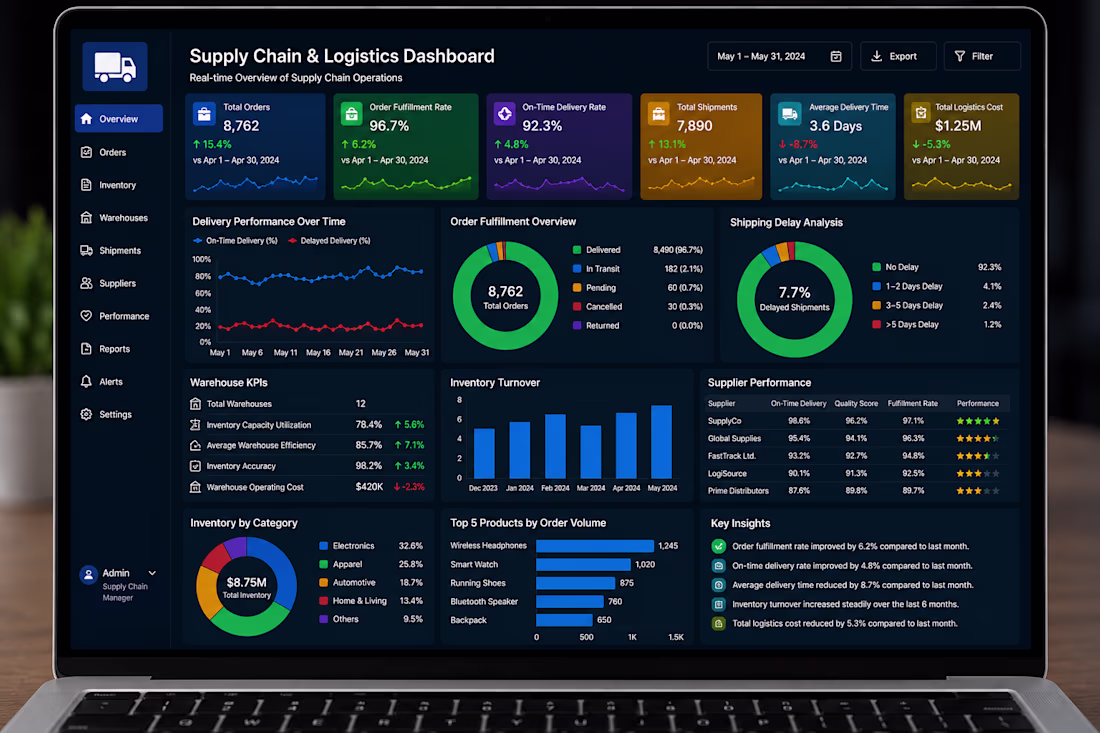Click the Total Shipments card icon

coord(658,114)
